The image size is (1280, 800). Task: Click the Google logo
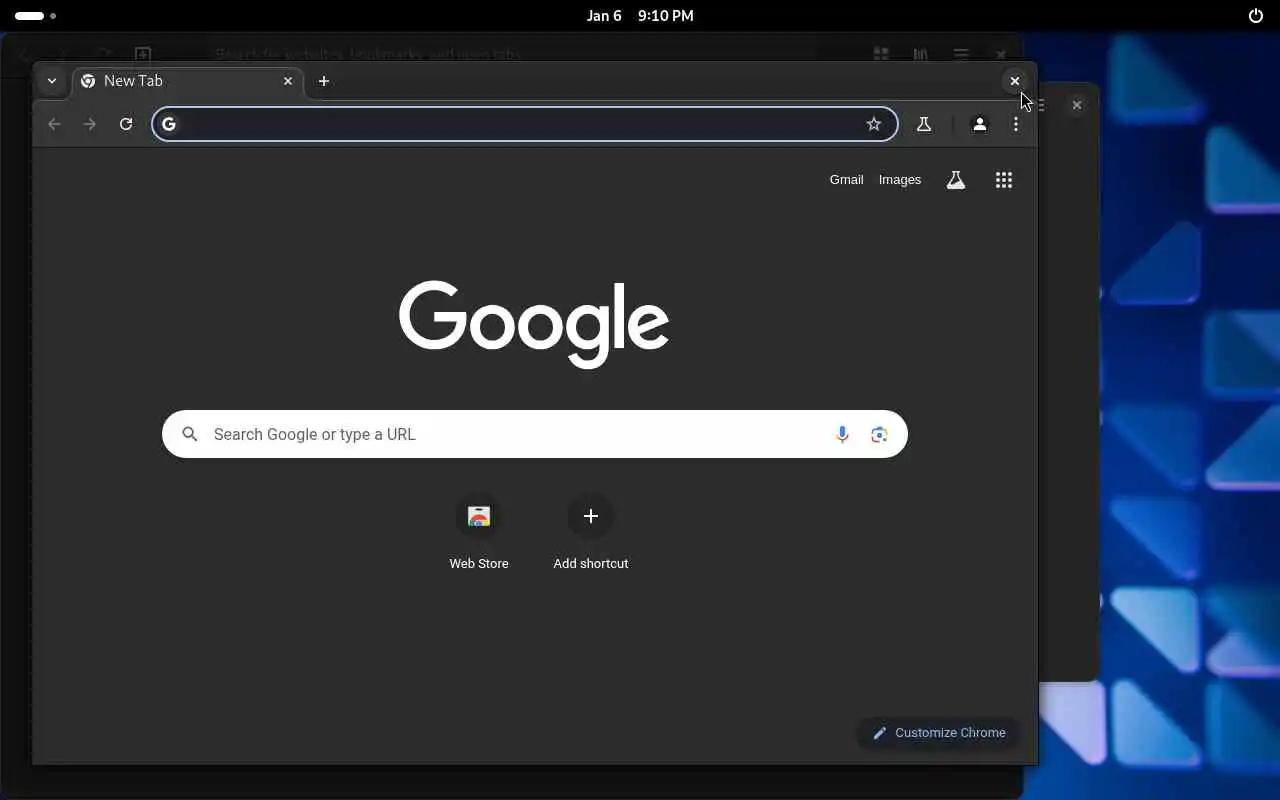pos(534,324)
